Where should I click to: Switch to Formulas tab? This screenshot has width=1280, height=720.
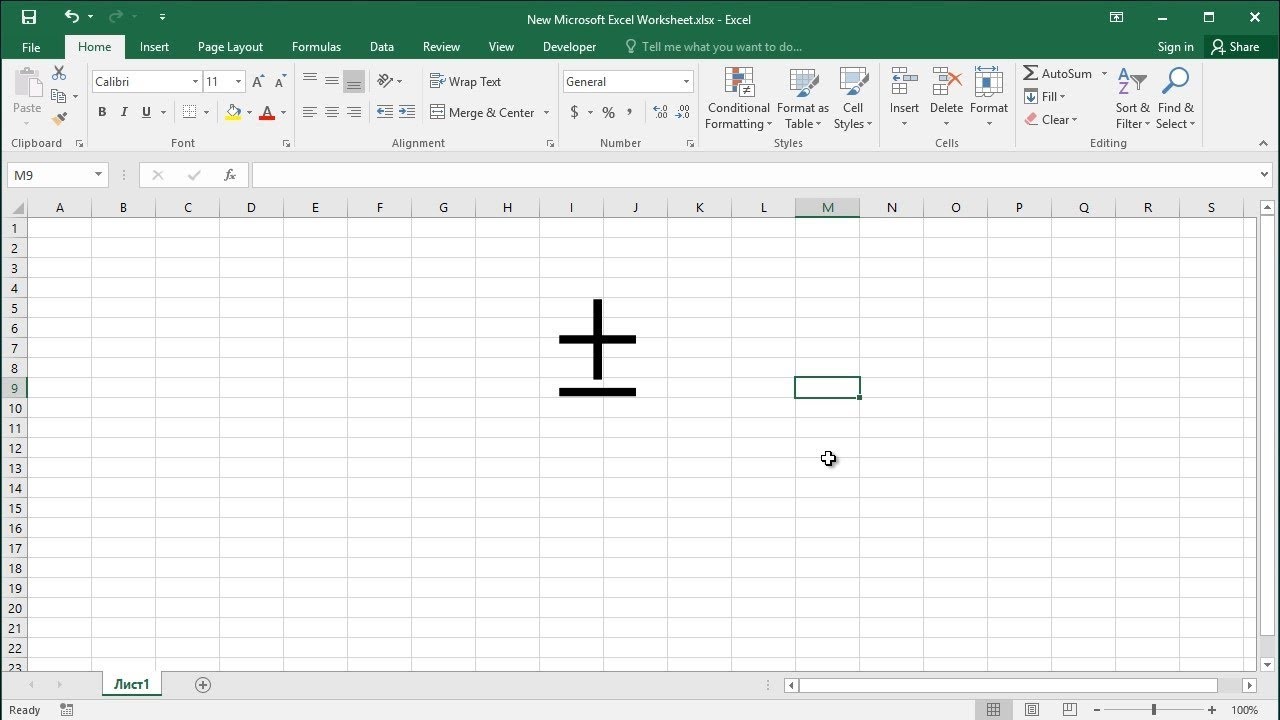coord(316,47)
